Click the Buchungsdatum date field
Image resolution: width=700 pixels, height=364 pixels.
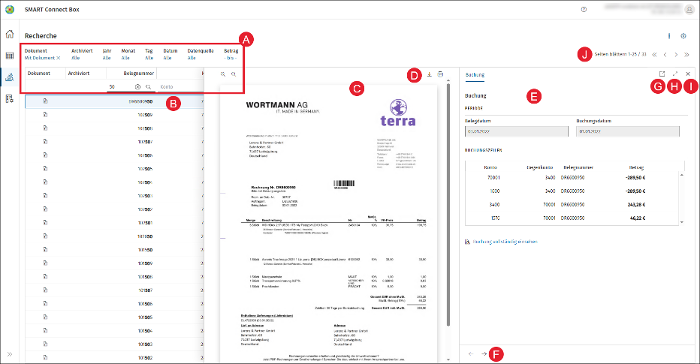(628, 131)
